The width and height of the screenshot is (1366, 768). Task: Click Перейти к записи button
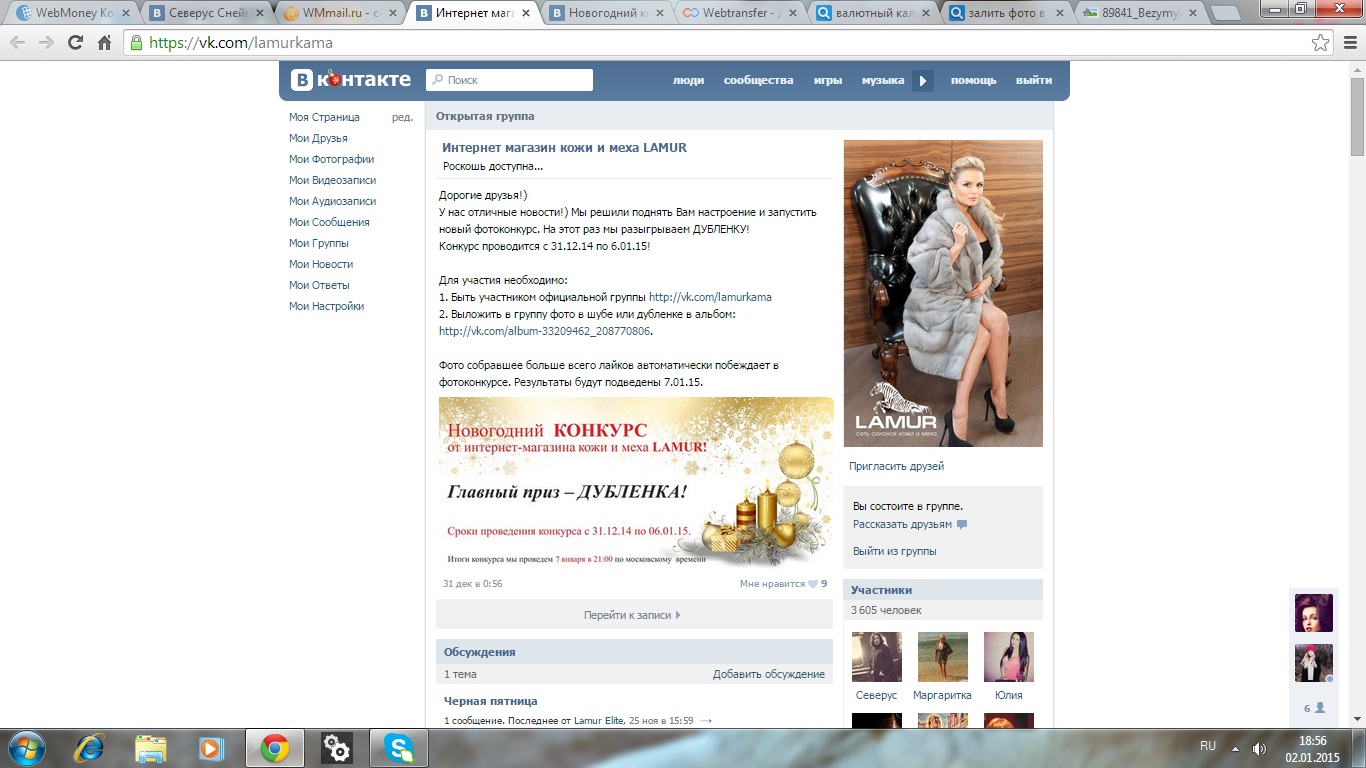[x=634, y=615]
